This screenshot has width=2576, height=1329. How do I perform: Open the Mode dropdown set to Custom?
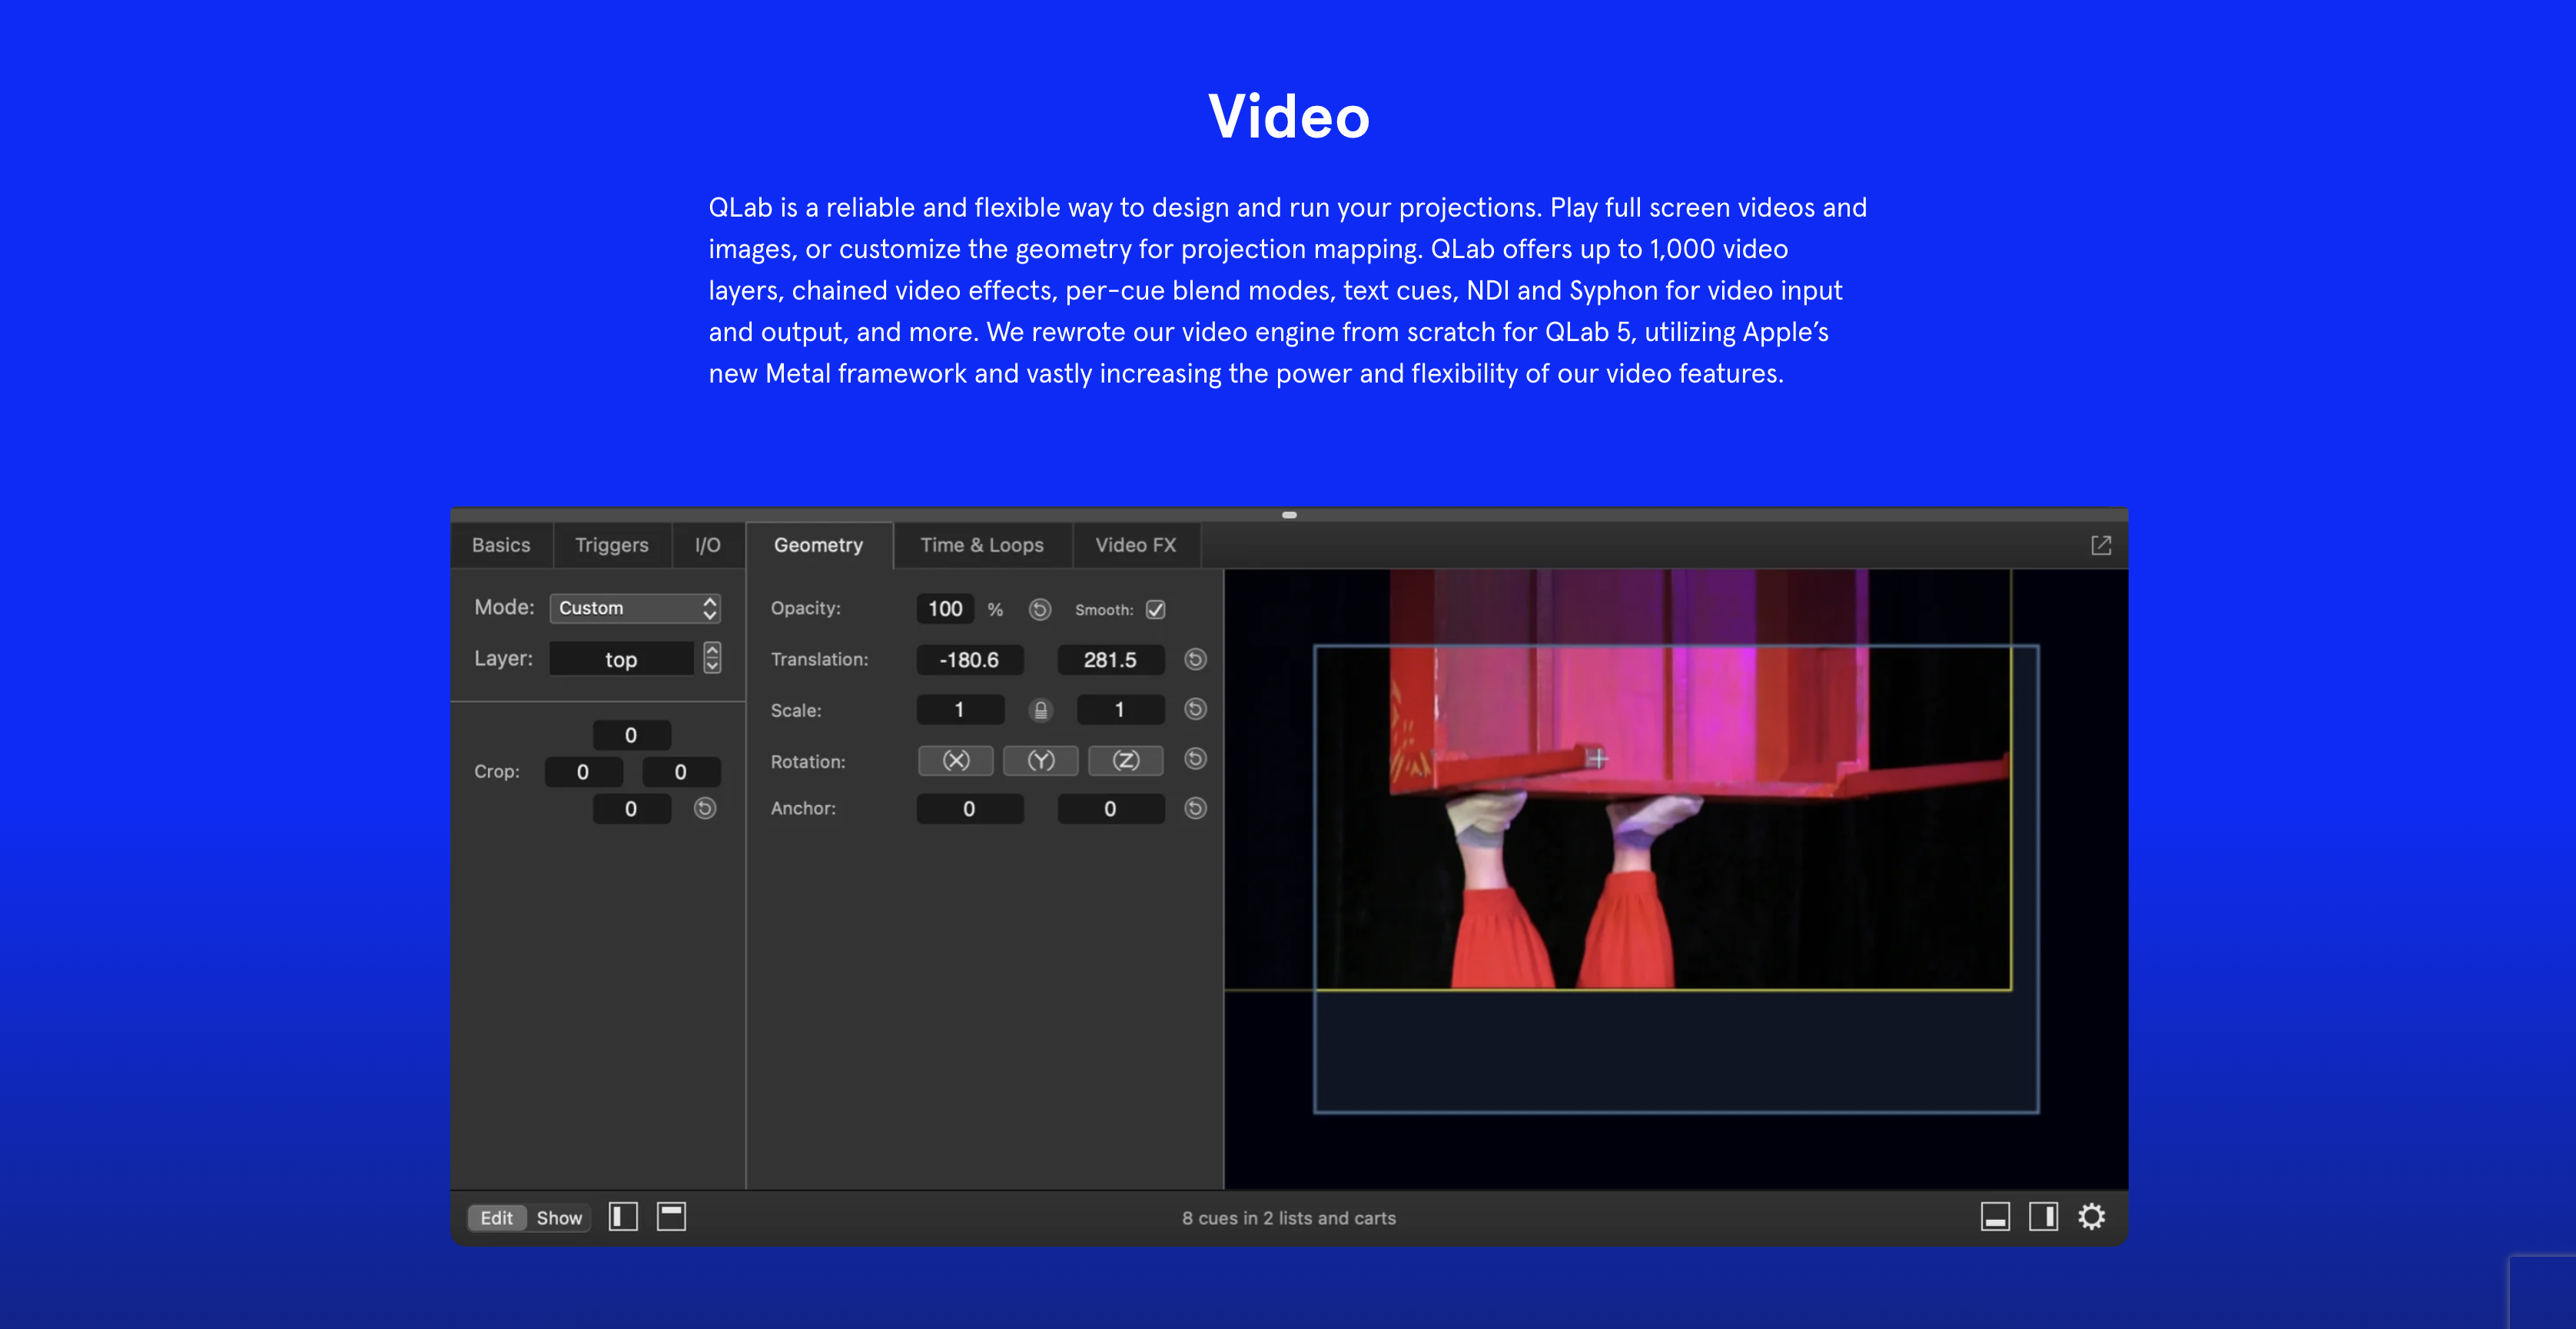[635, 608]
